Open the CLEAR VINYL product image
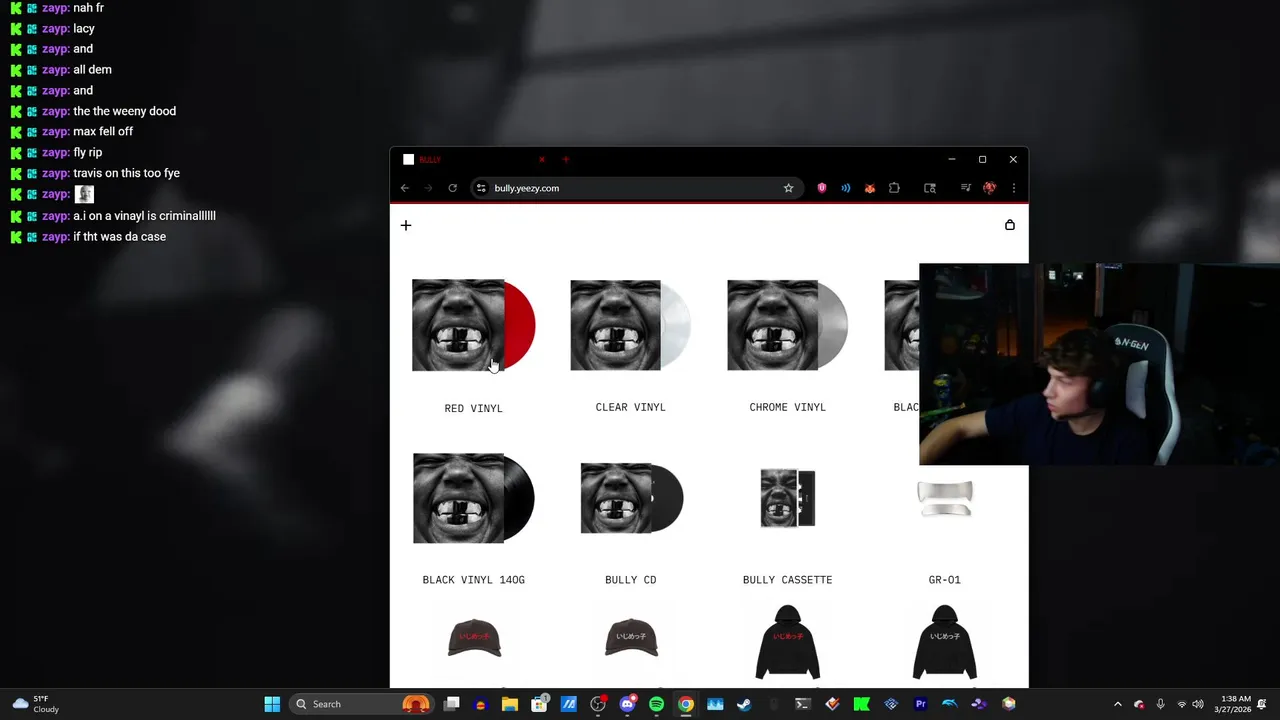The height and width of the screenshot is (720, 1280). (x=631, y=325)
